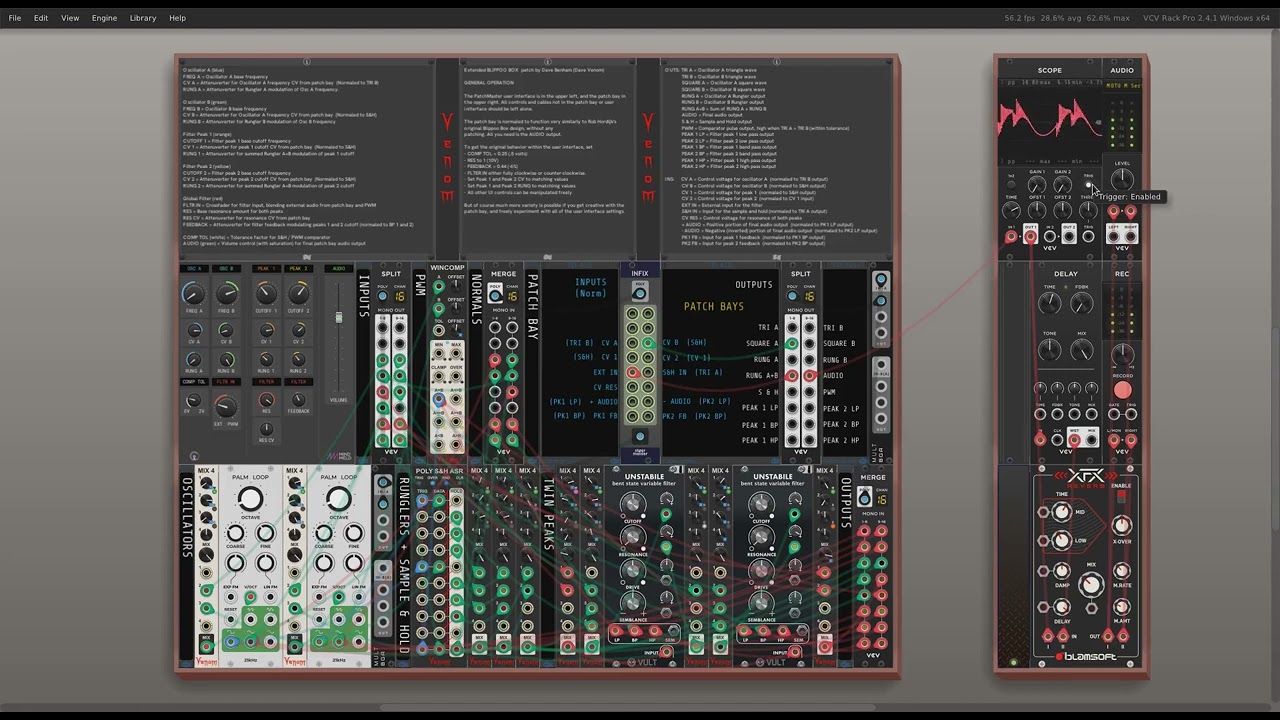Screen dimensions: 1280x720
Task: Click the RES CV knob
Action: click(266, 429)
